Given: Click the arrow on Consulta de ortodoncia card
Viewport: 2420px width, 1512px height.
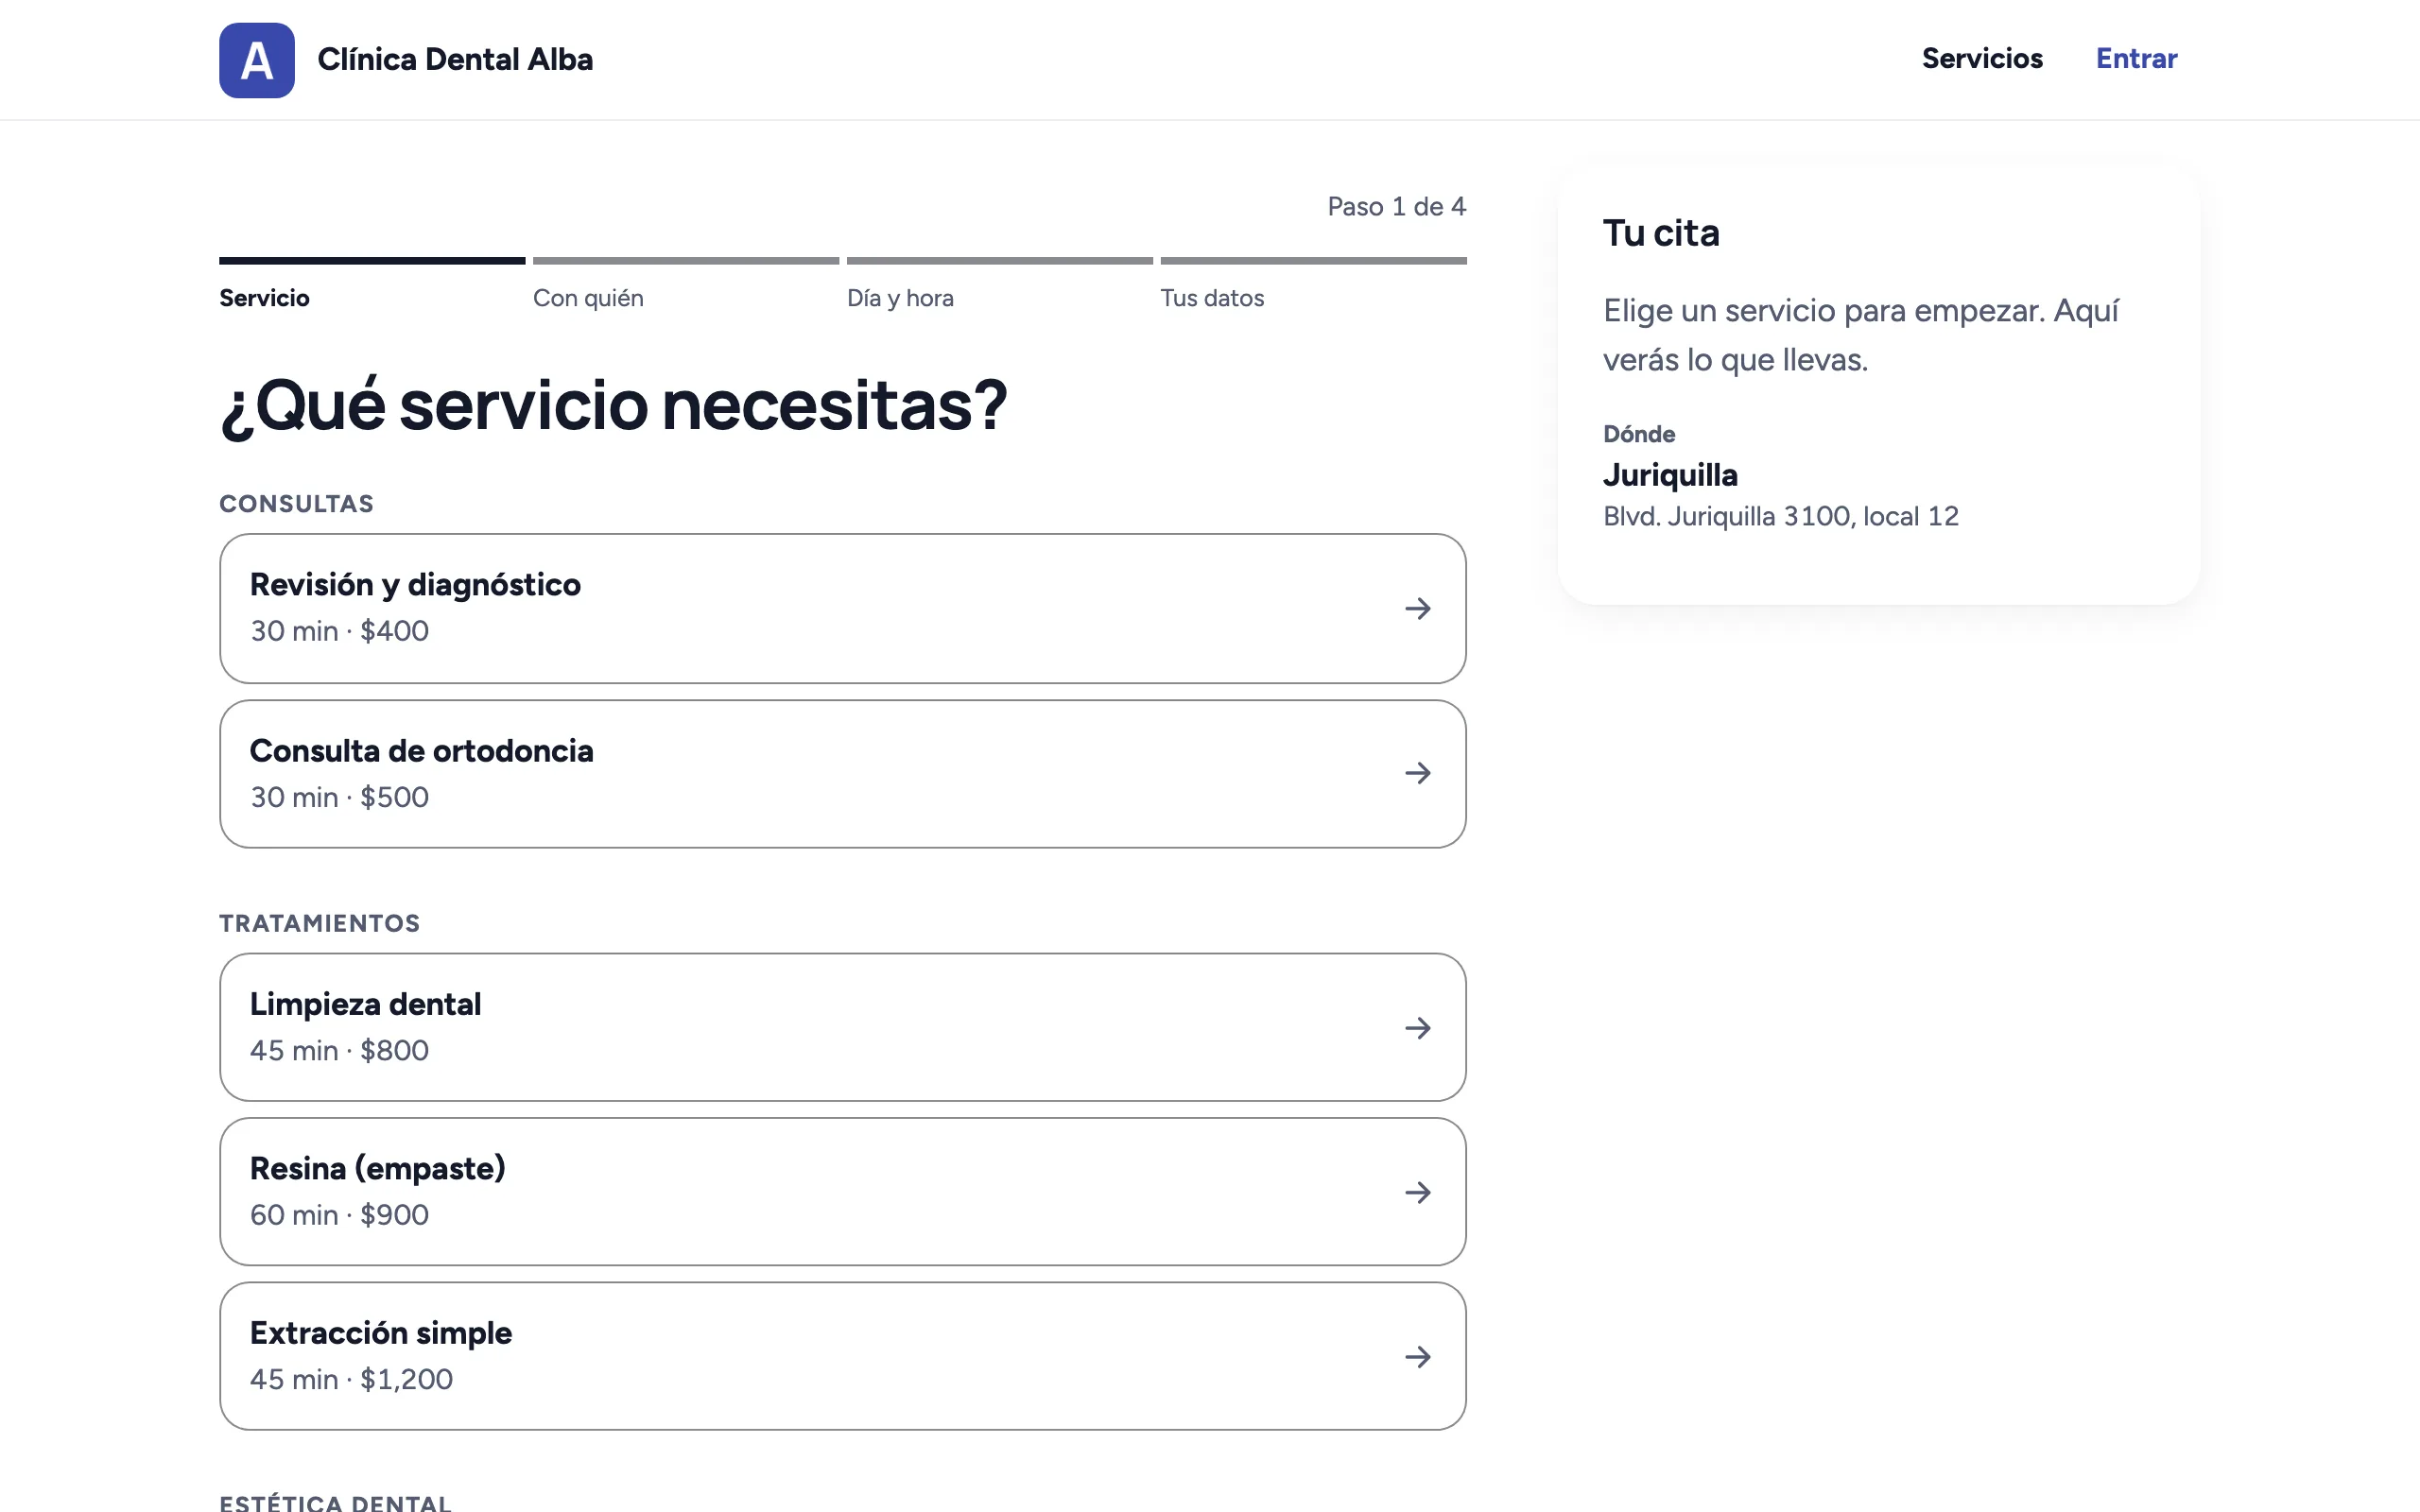Looking at the screenshot, I should click(x=1417, y=773).
